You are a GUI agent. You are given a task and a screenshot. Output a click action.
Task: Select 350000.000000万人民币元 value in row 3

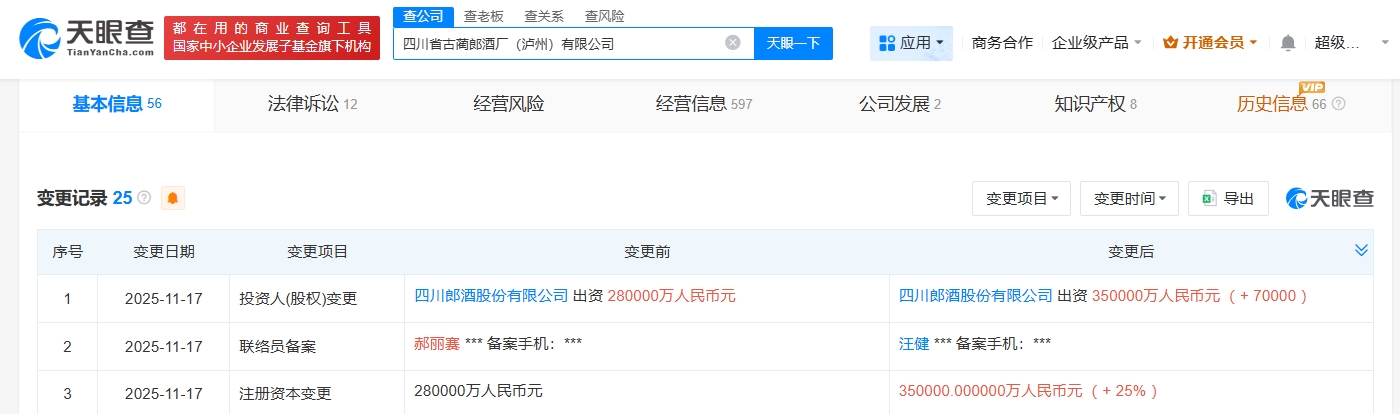point(989,392)
